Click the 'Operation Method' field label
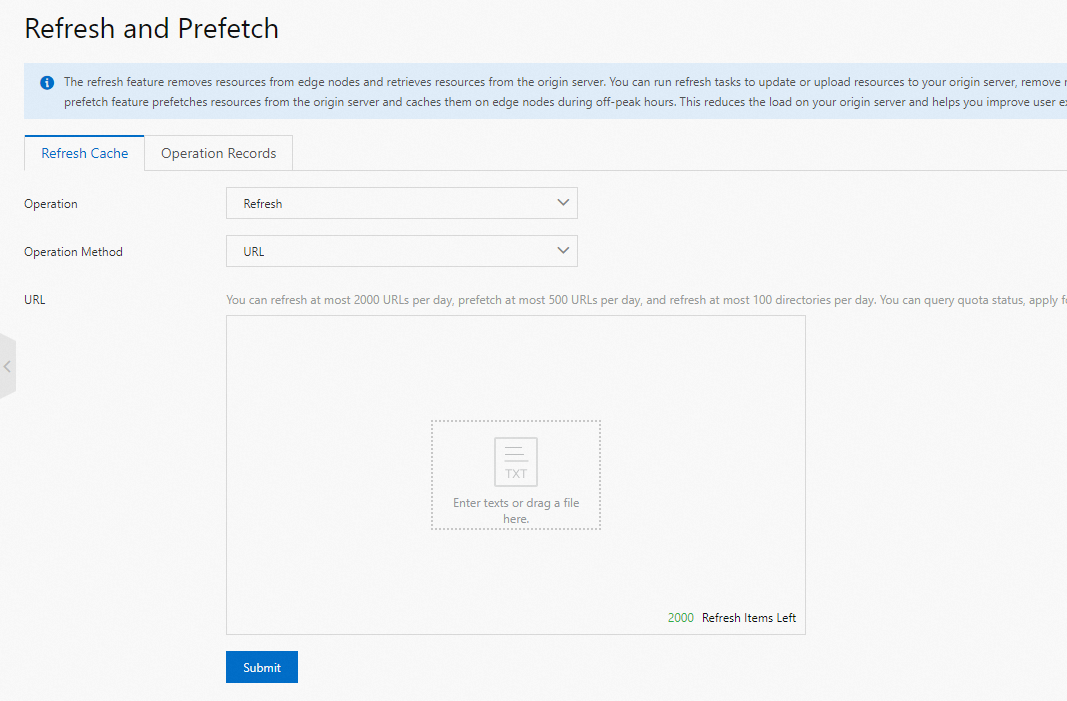Image resolution: width=1067 pixels, height=701 pixels. [73, 252]
